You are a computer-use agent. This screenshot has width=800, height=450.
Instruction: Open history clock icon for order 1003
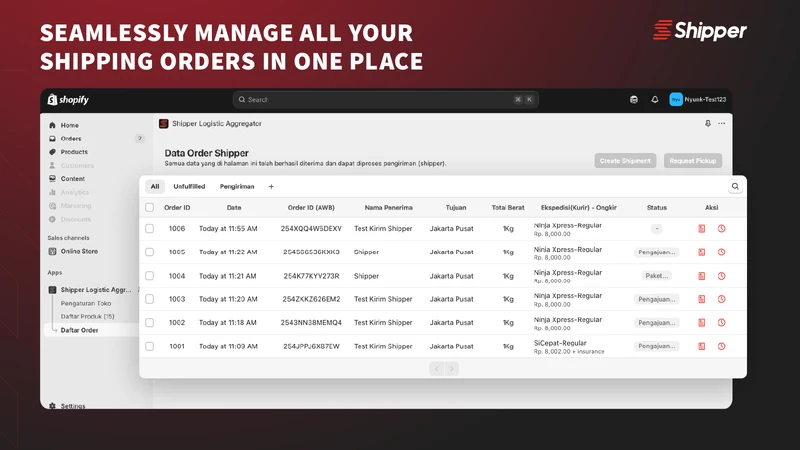point(721,299)
